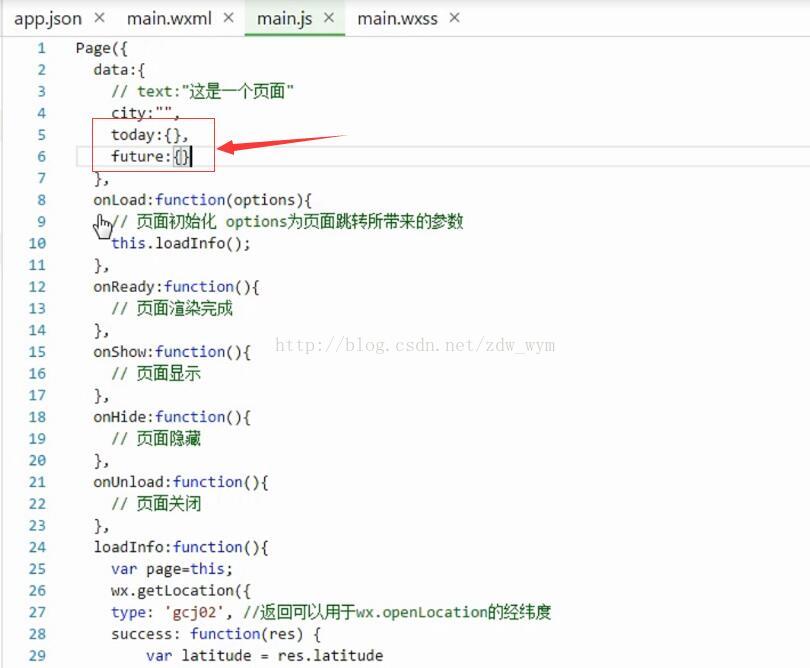Click the 'city:"",' code line
The width and height of the screenshot is (810, 668).
point(145,113)
